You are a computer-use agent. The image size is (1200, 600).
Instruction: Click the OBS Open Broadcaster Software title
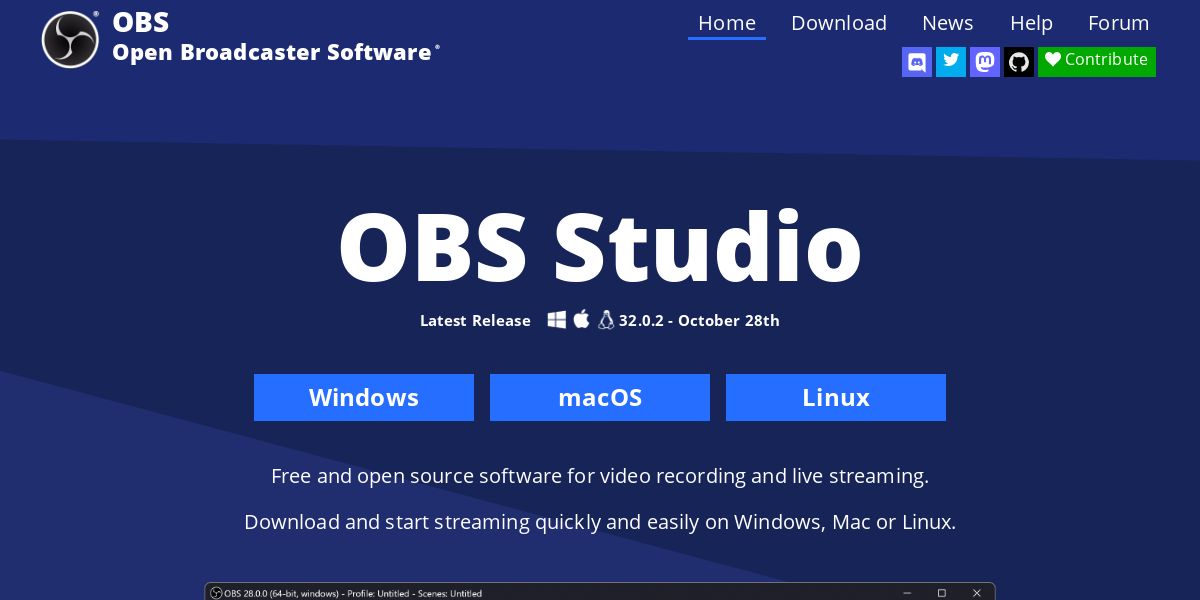(x=276, y=37)
